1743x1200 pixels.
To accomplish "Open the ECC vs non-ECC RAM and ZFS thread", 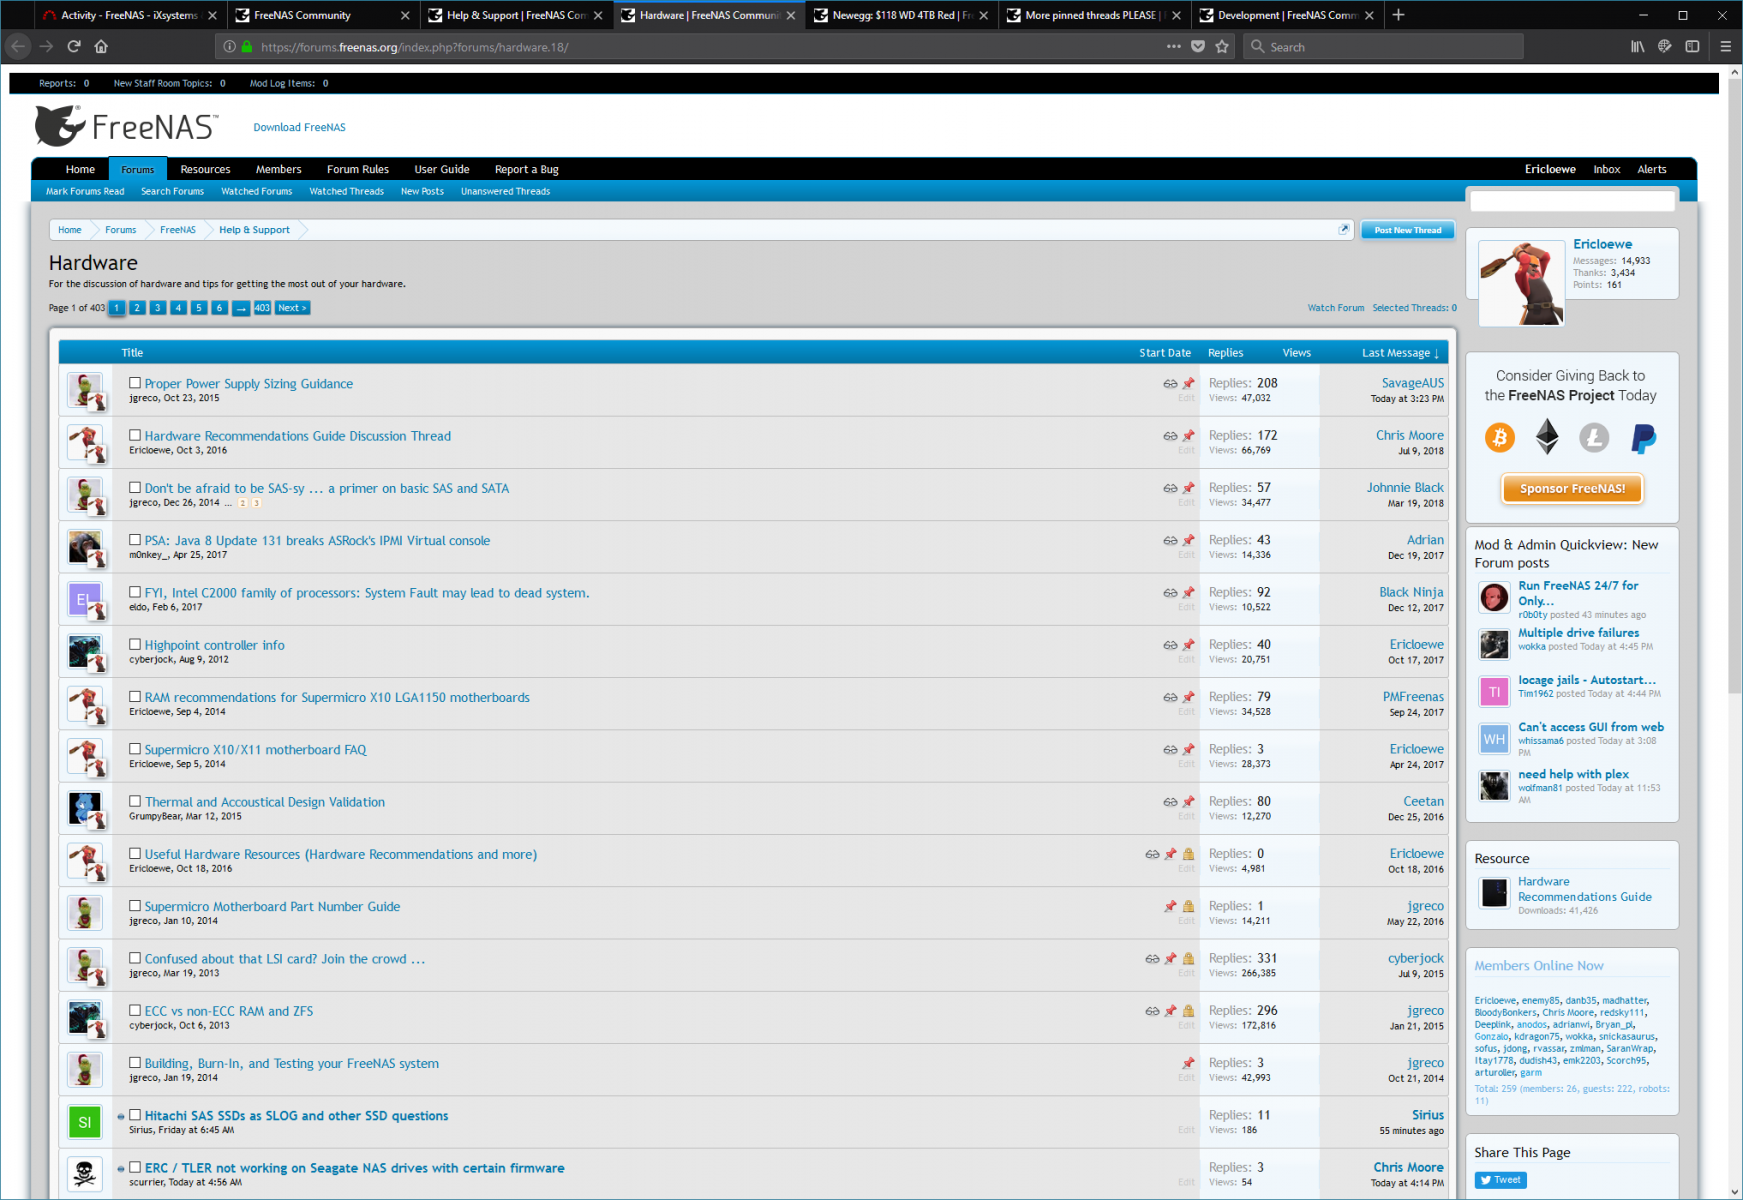I will coord(228,1011).
